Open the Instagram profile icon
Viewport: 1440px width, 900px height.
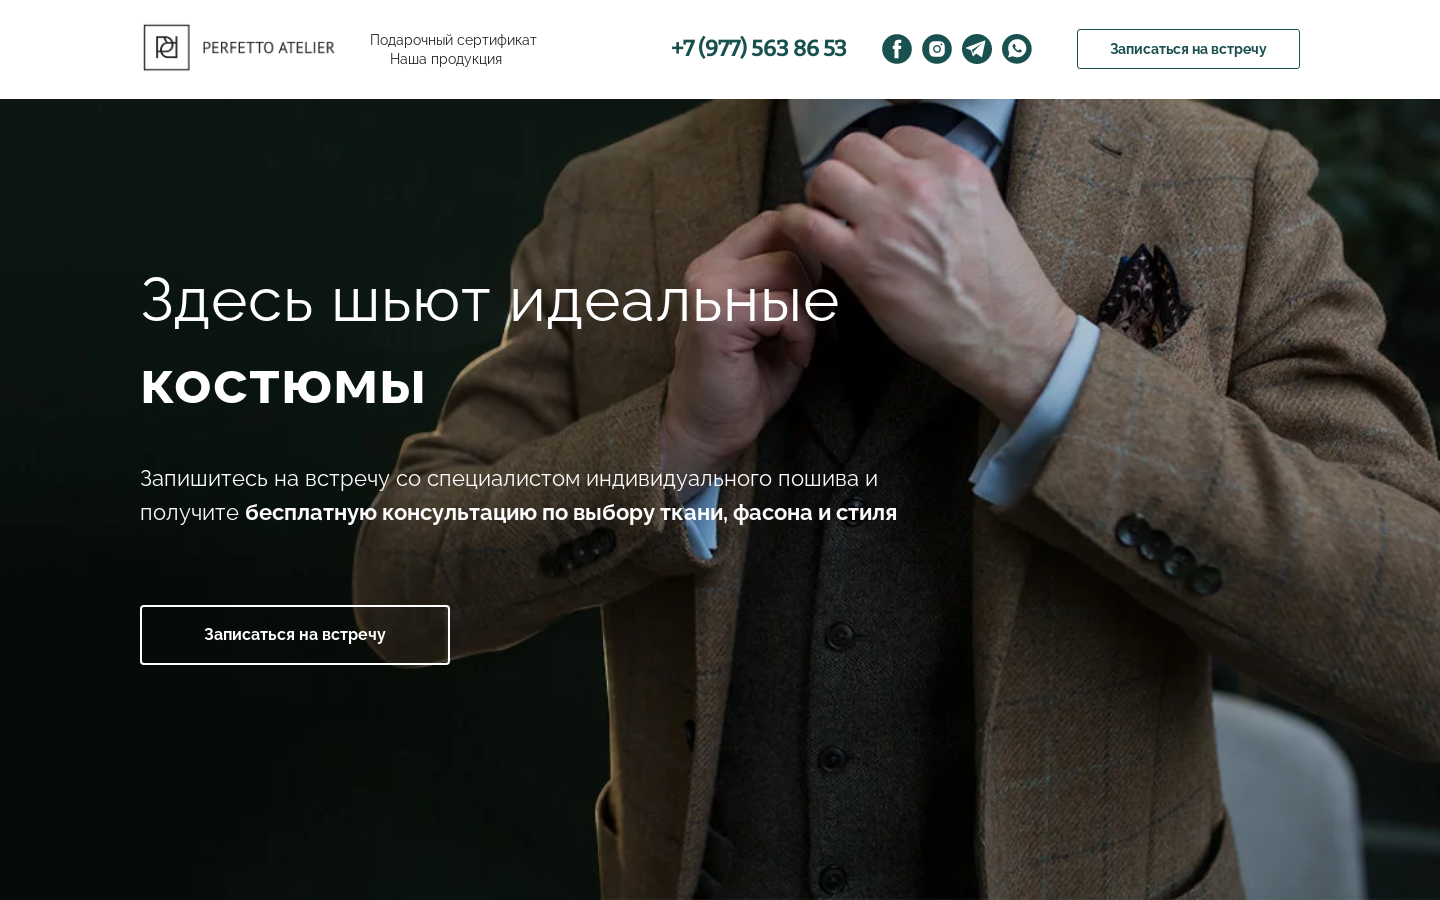pos(937,49)
